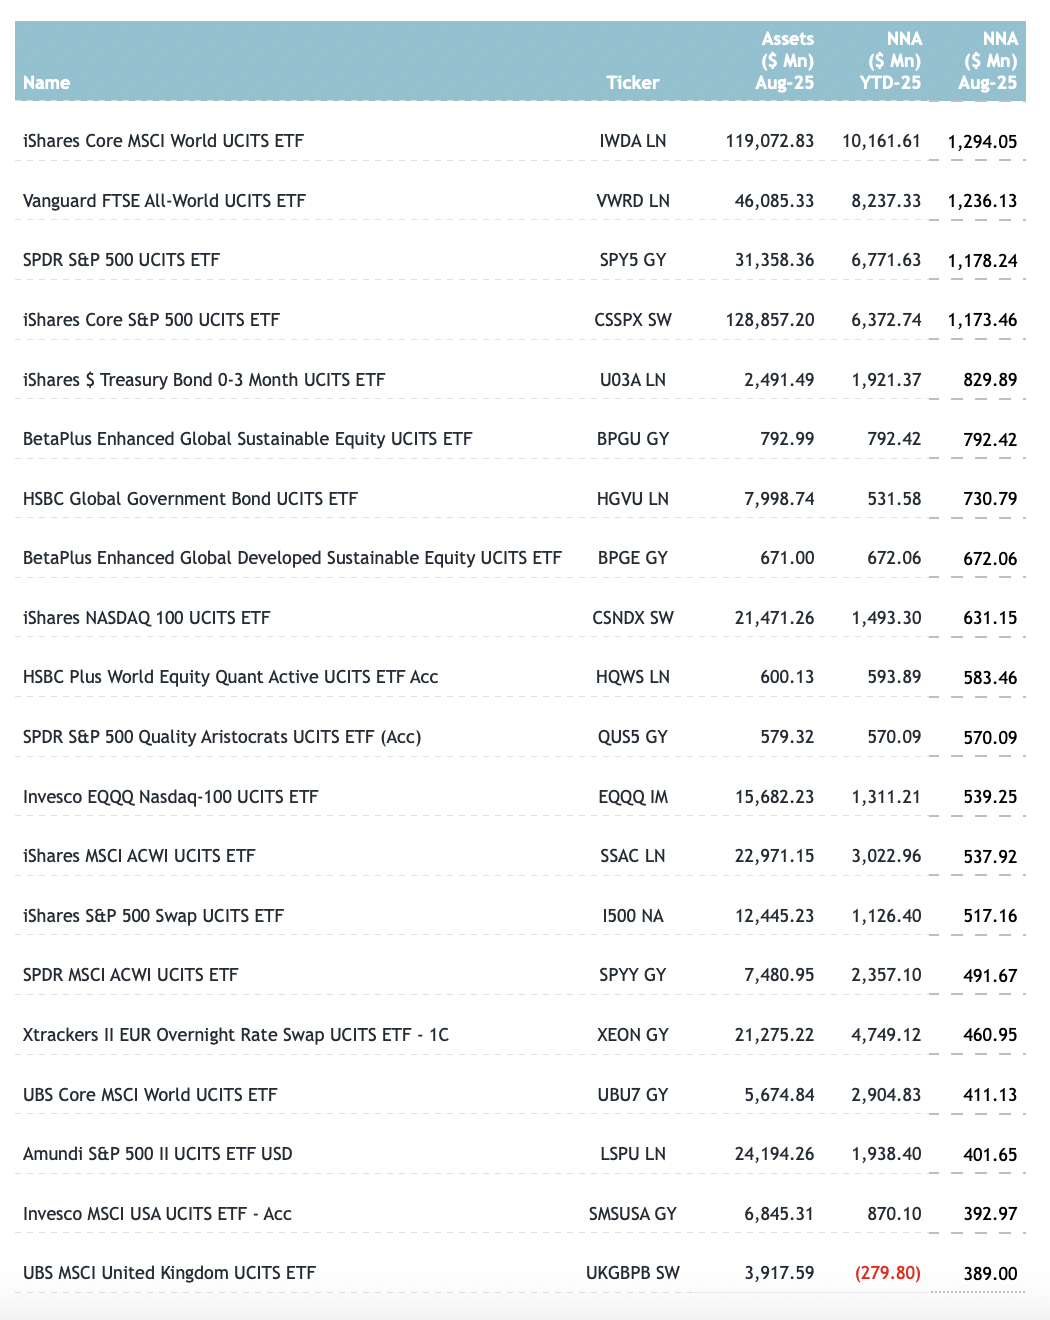
Task: Click Invesco EQQQ Nasdaq-100 UCITS ETF name
Action: 170,797
